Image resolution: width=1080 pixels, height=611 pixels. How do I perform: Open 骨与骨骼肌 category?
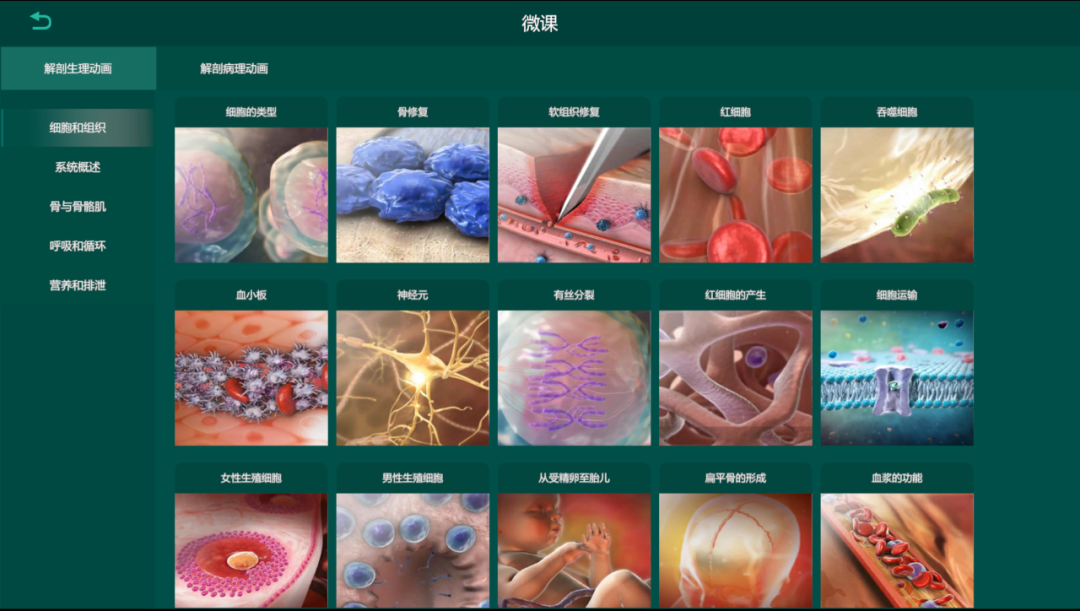click(x=78, y=206)
